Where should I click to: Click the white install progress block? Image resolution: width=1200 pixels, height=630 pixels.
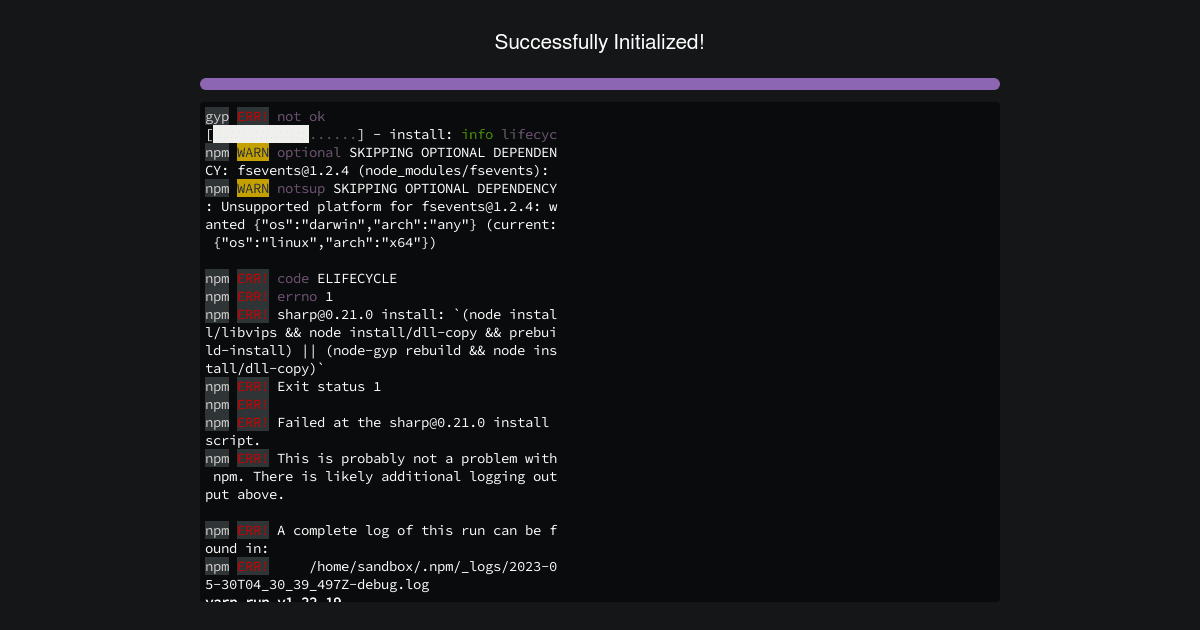pyautogui.click(x=261, y=134)
